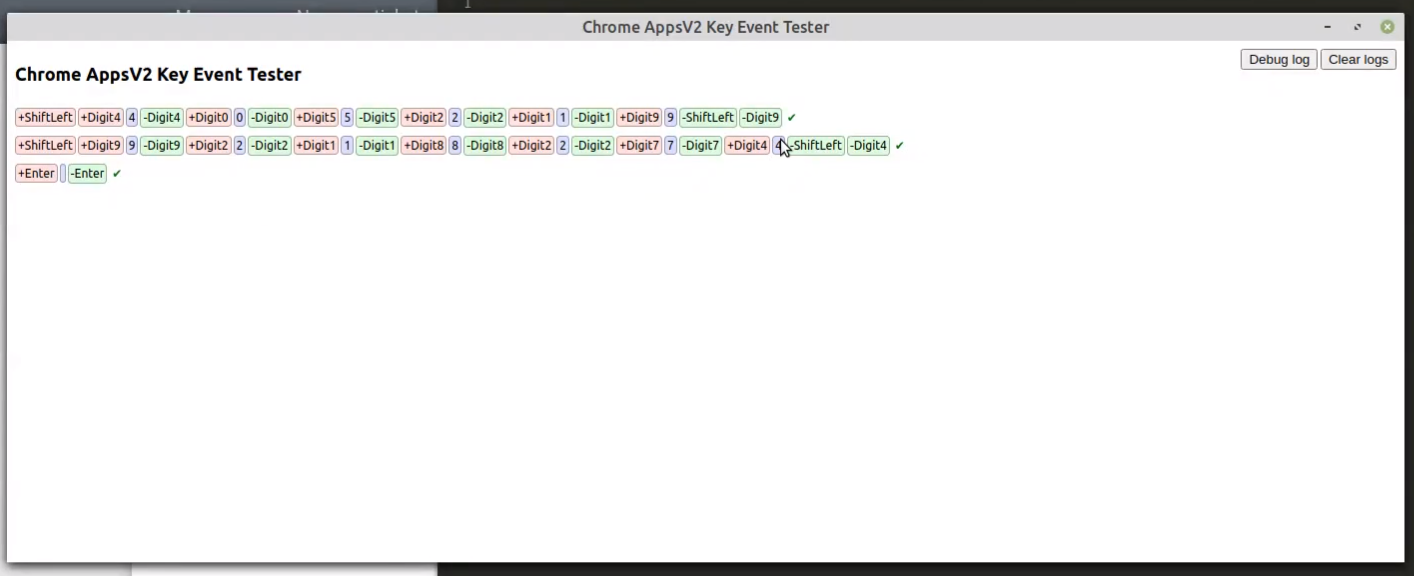This screenshot has height=576, width=1414.
Task: Close the Key Event Tester window
Action: (x=1387, y=27)
